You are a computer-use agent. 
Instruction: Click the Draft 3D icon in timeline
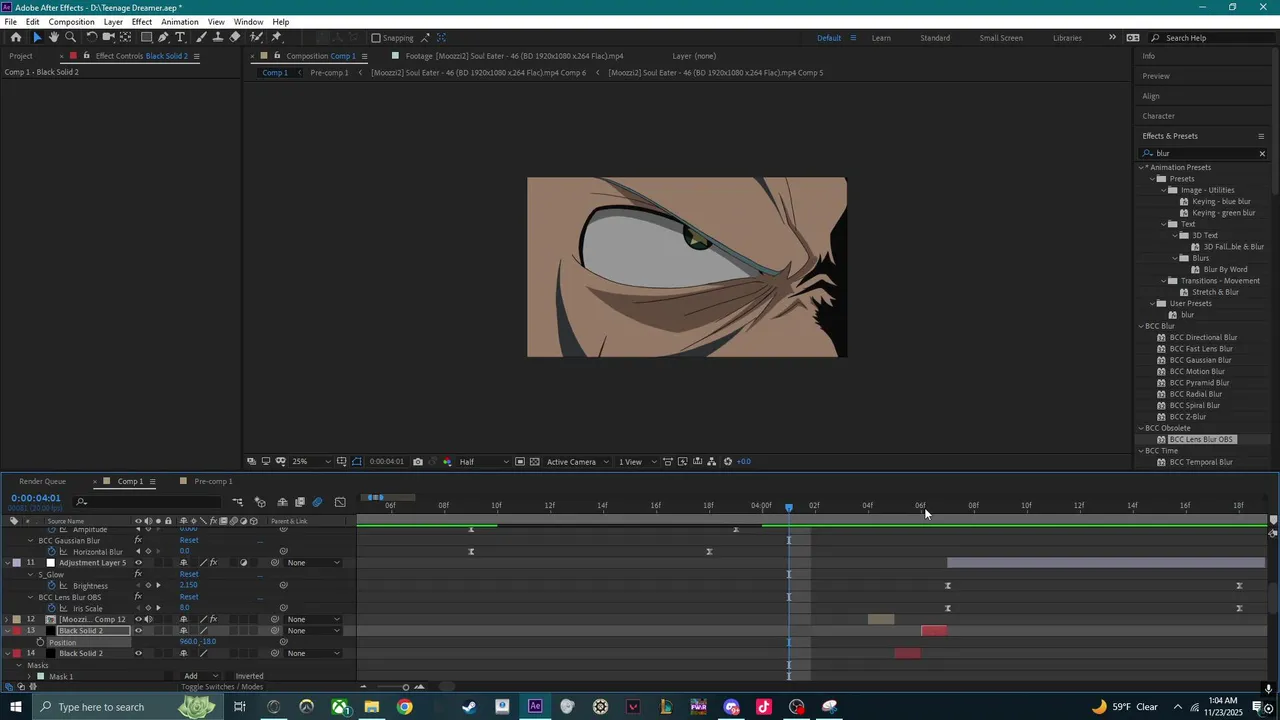point(260,502)
